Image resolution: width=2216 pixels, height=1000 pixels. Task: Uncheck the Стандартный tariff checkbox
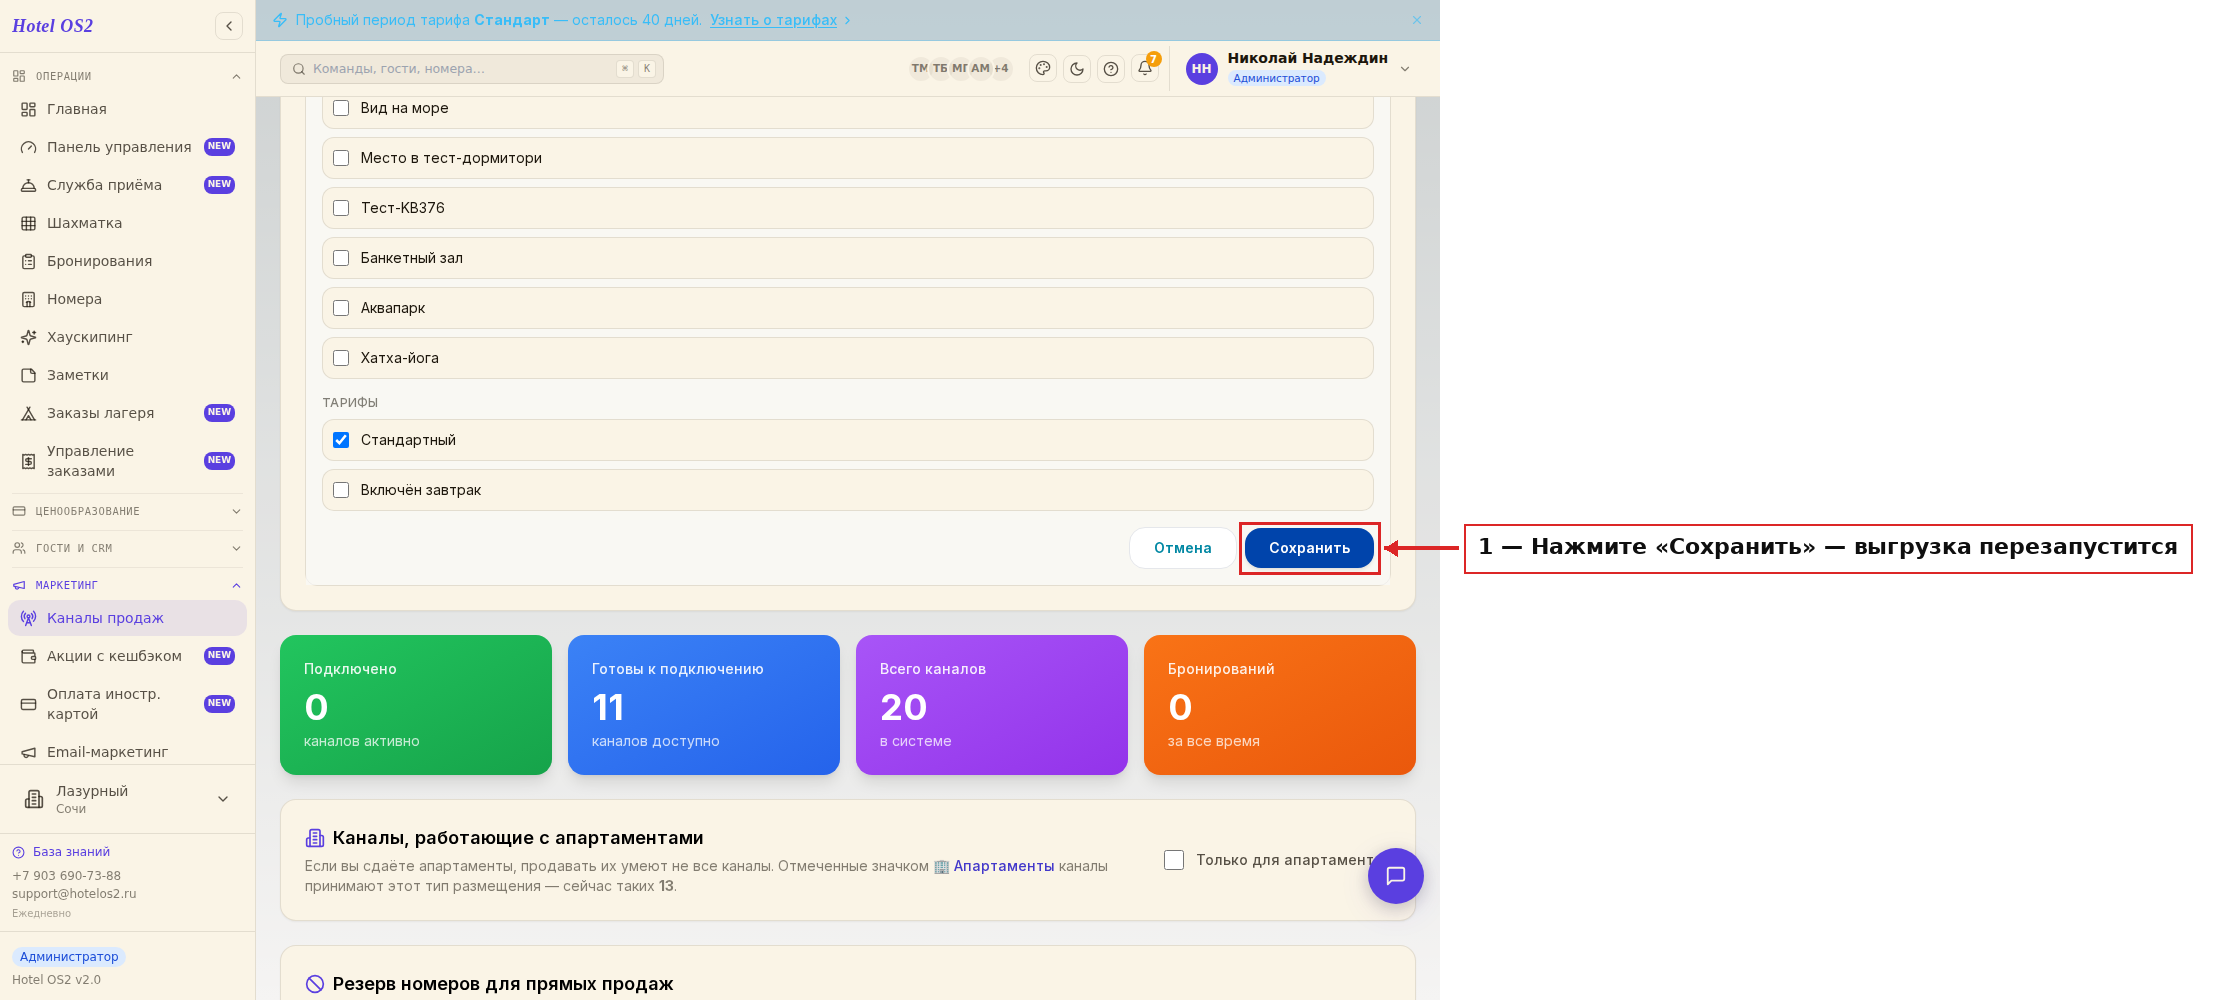[341, 440]
